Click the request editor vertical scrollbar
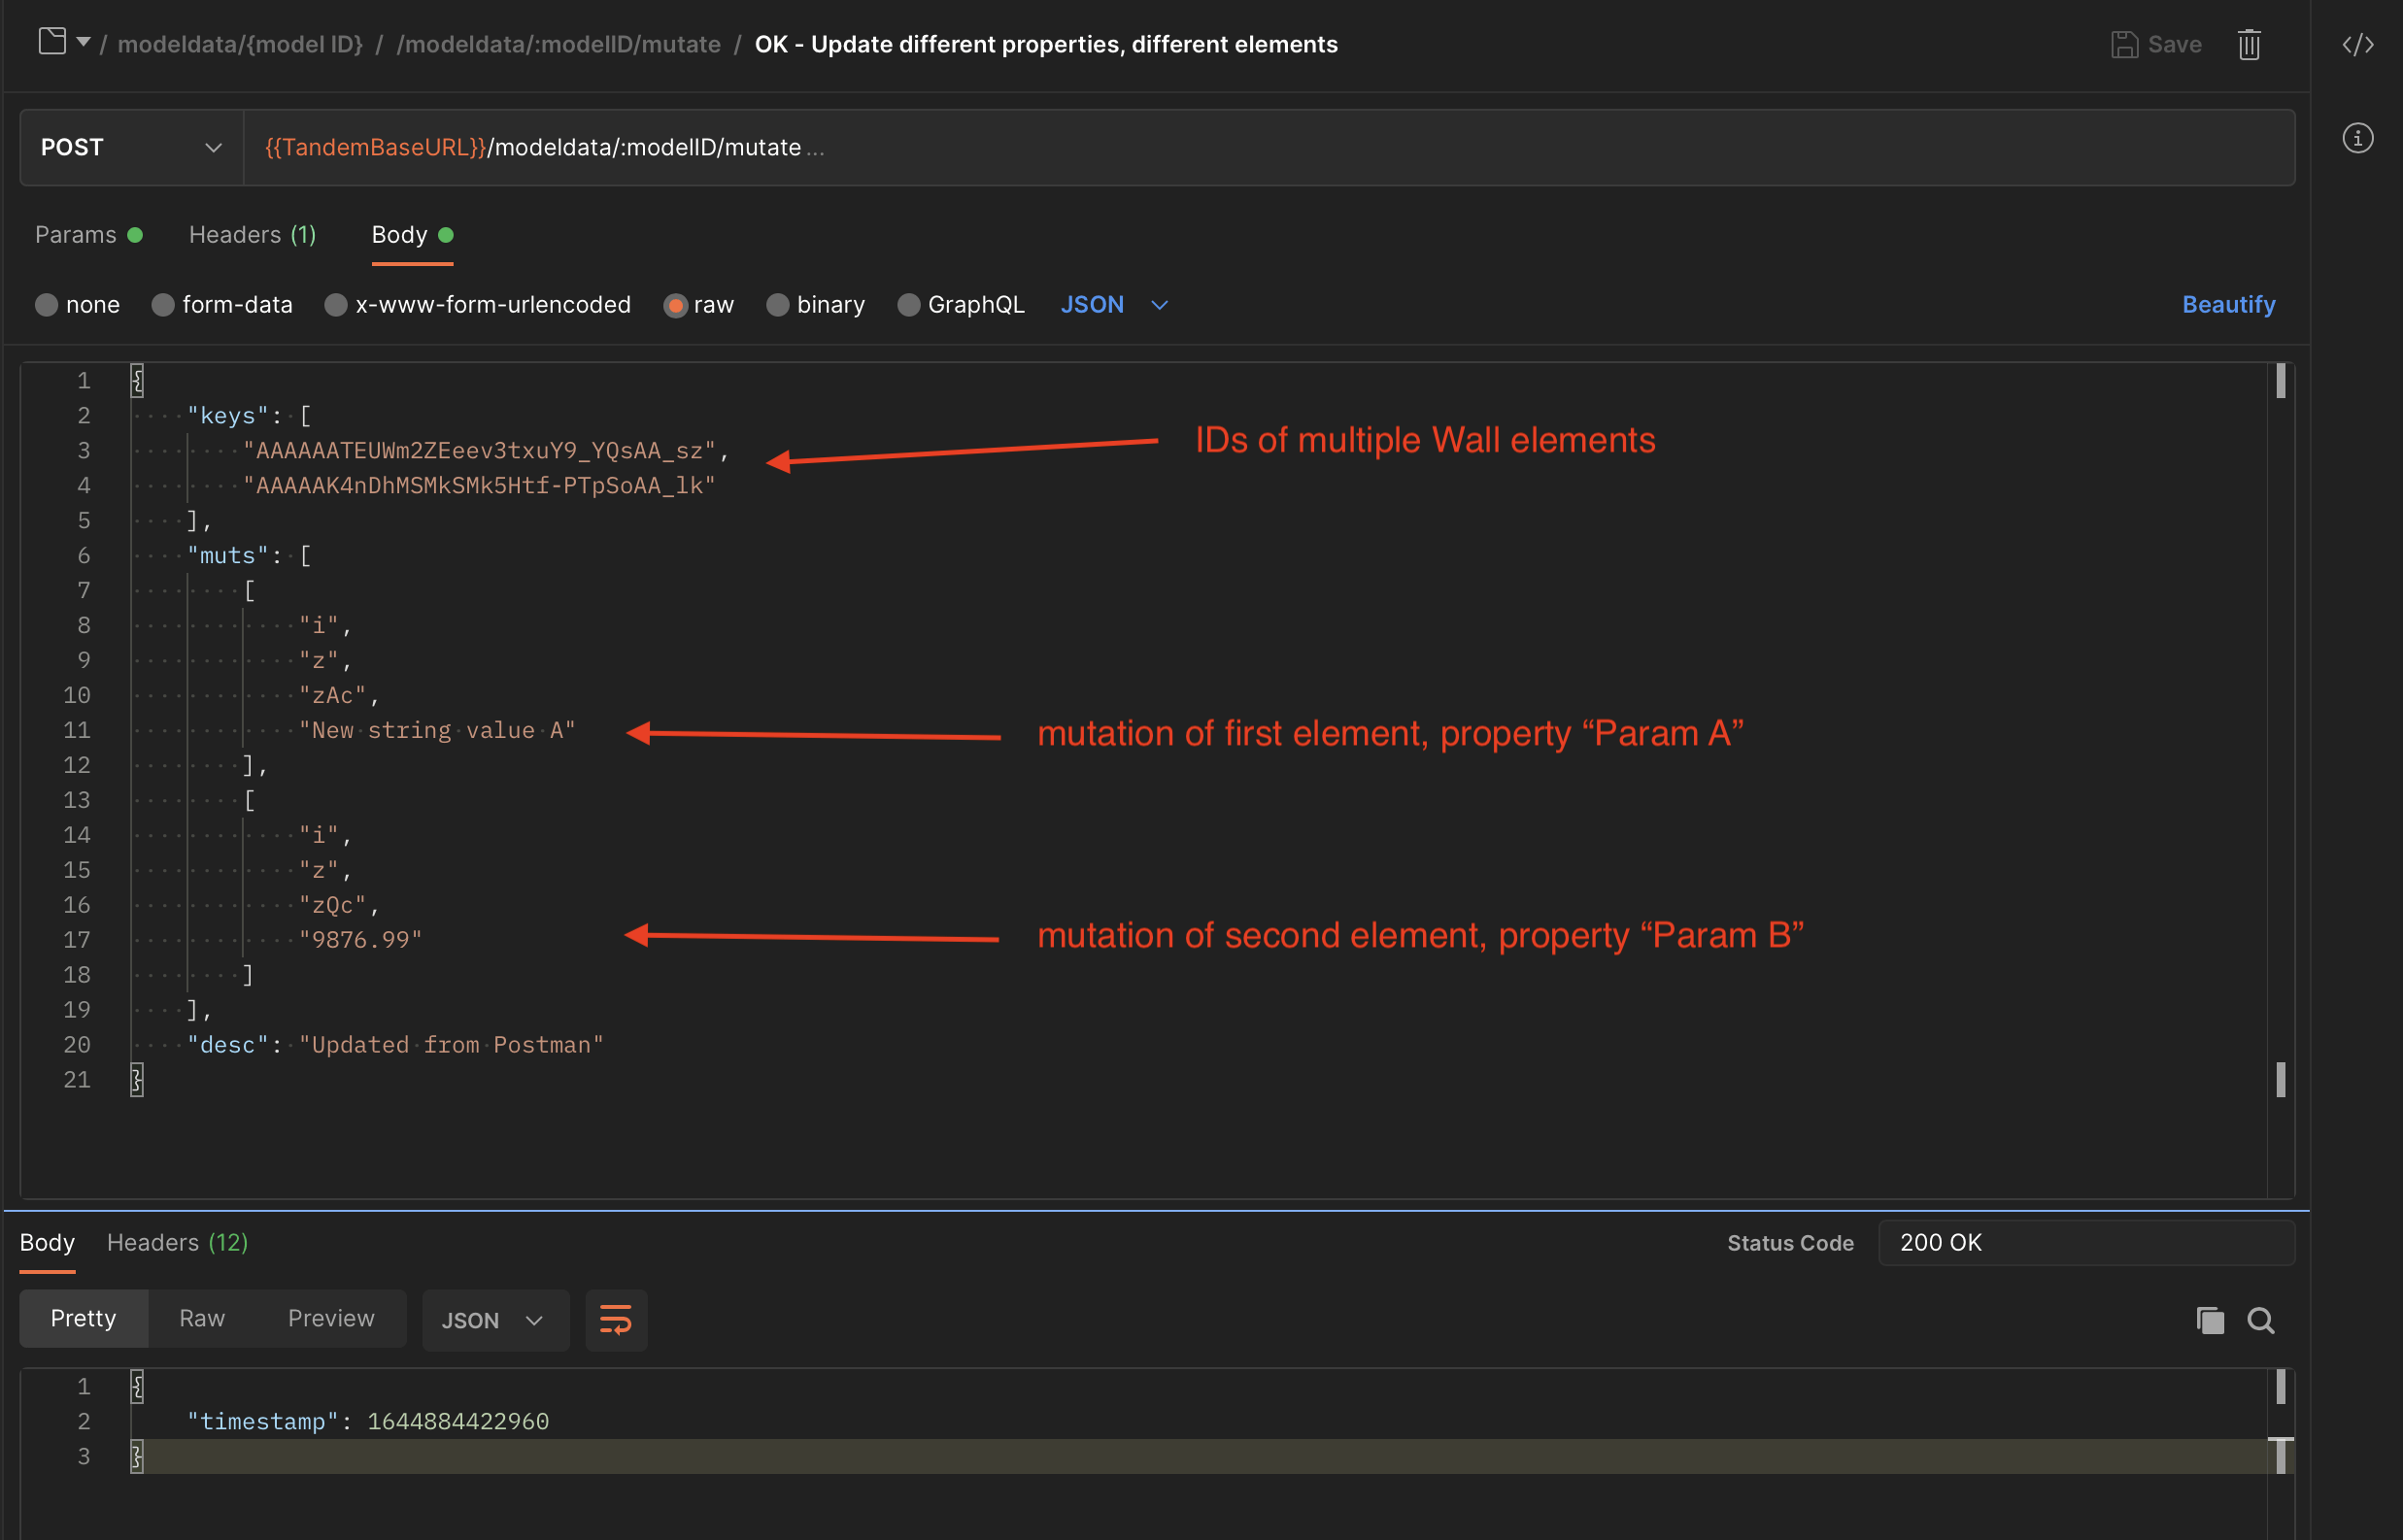 (2280, 780)
